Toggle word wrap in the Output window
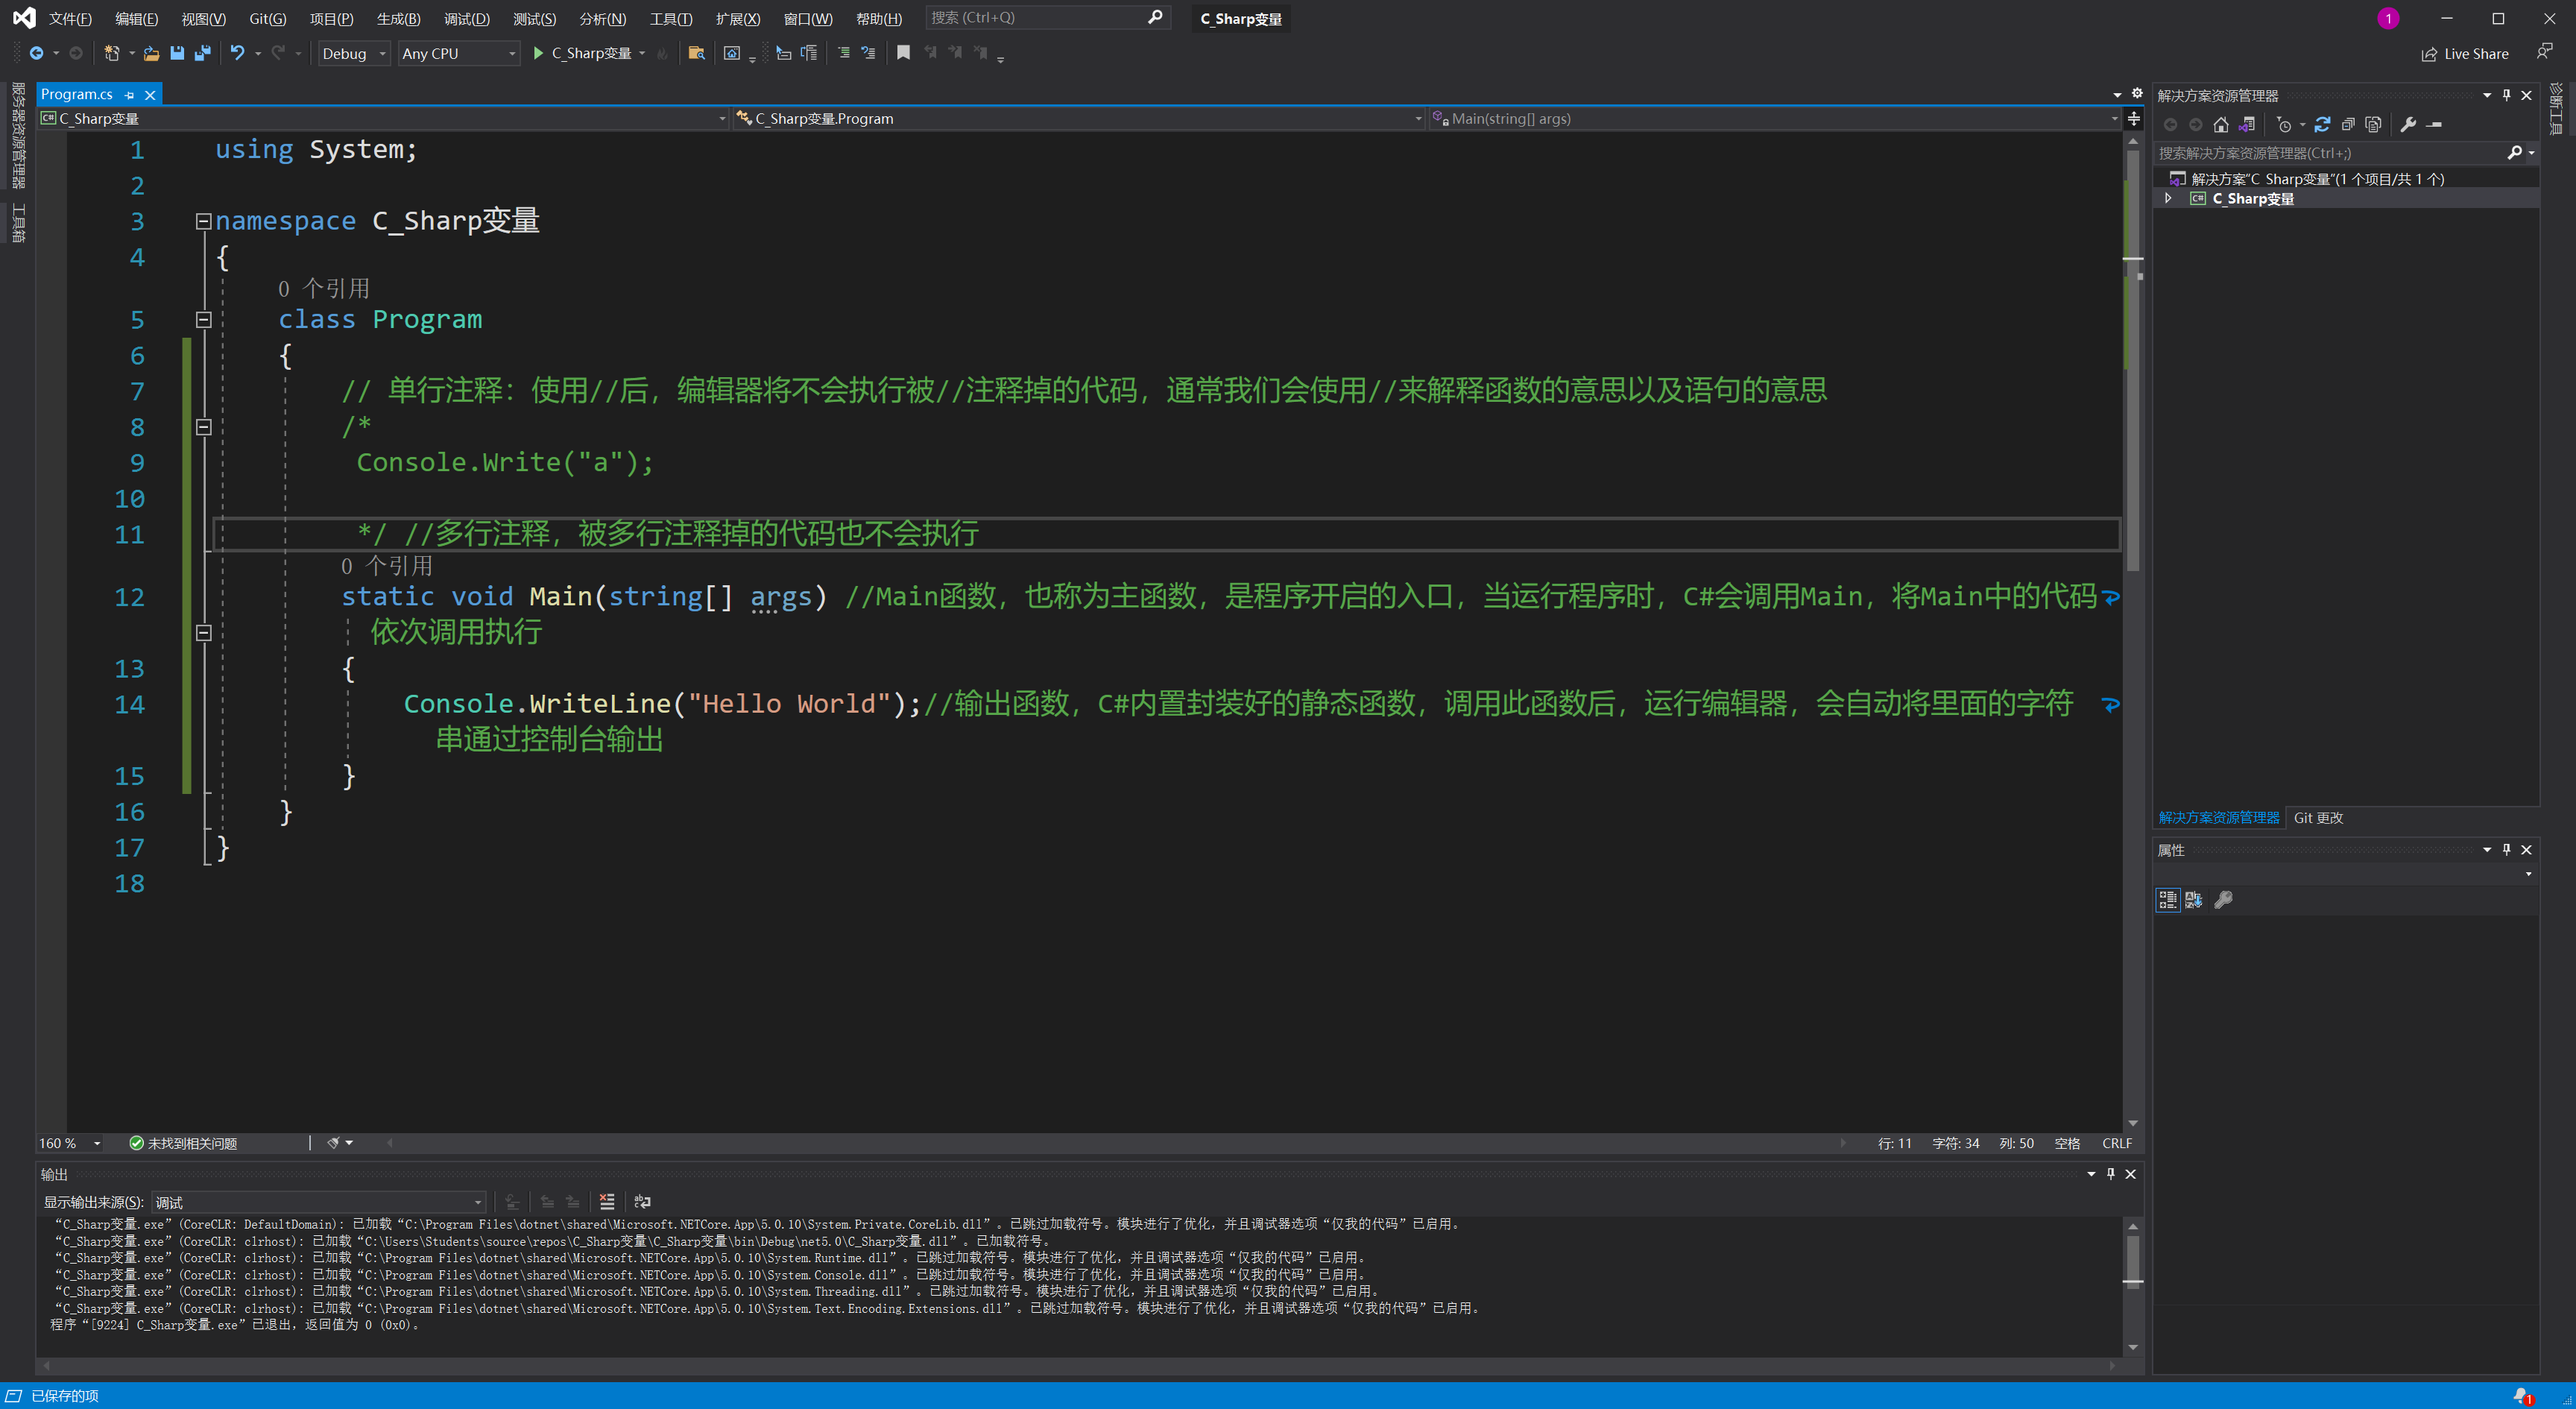This screenshot has height=1409, width=2576. (643, 1202)
